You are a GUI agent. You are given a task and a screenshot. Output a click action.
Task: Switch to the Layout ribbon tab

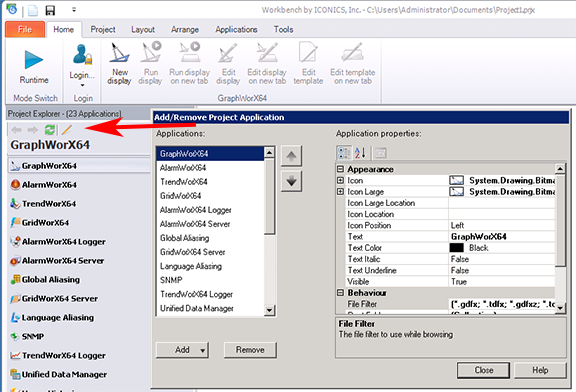[143, 29]
